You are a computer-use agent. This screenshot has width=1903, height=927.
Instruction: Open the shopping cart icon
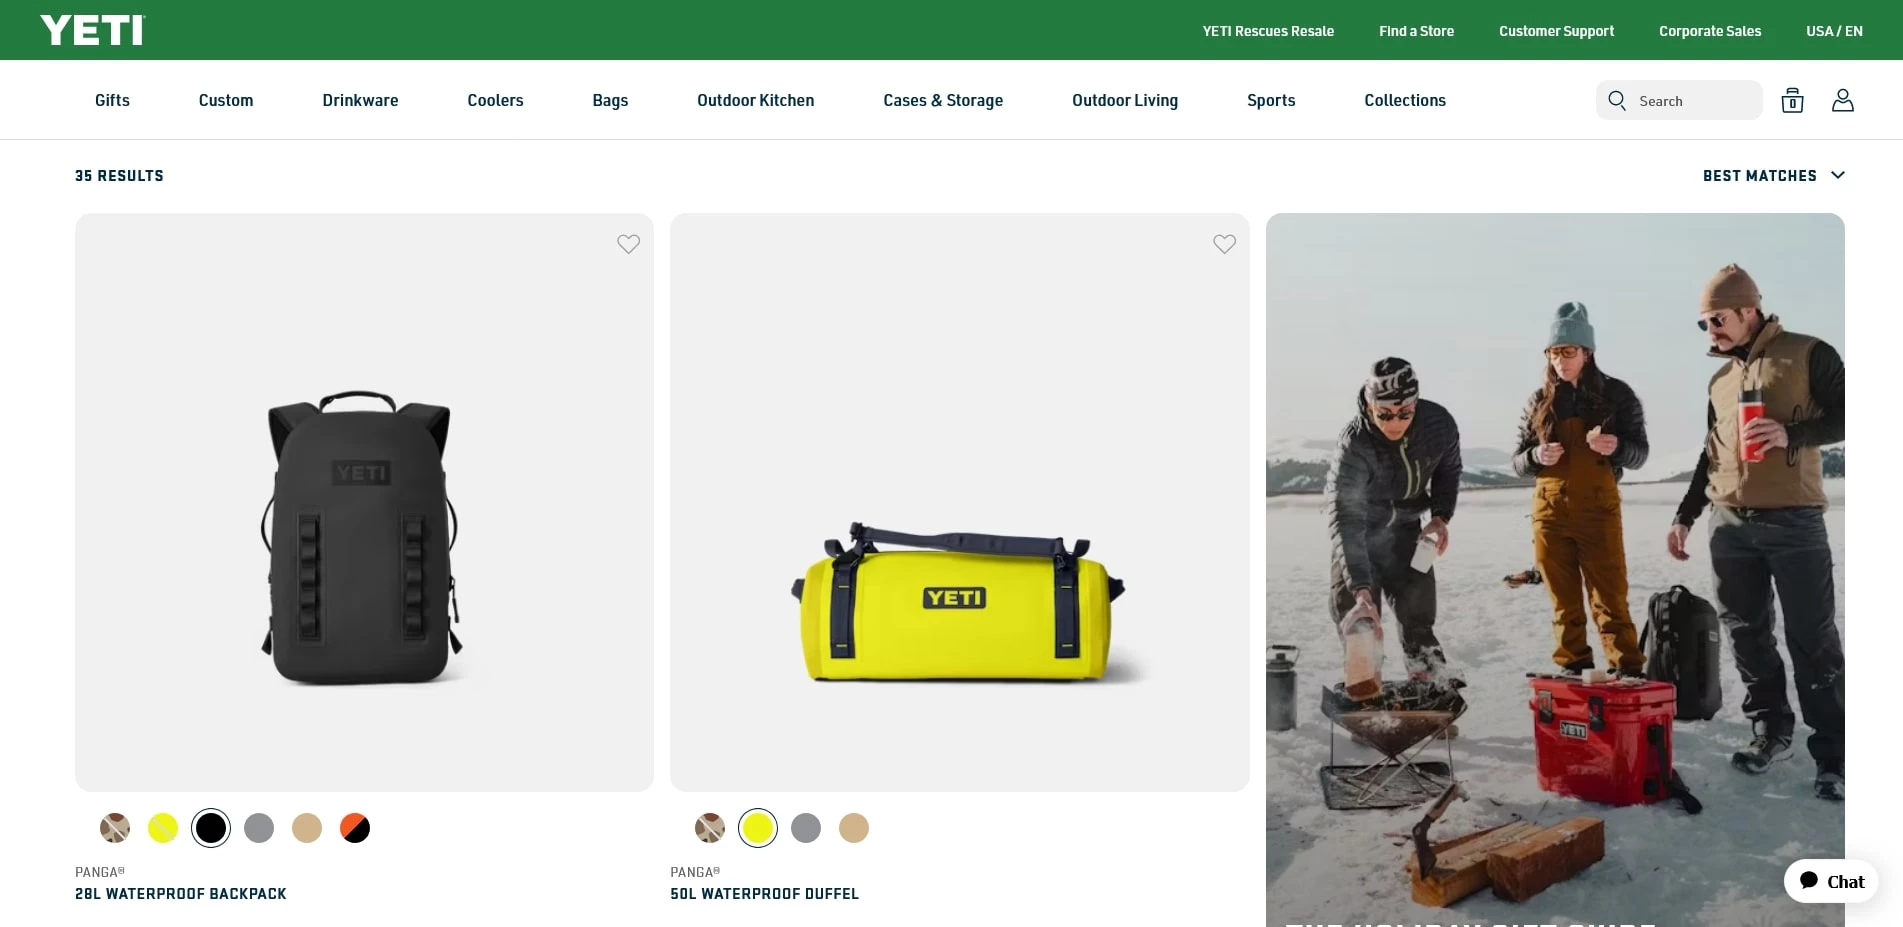pyautogui.click(x=1792, y=100)
